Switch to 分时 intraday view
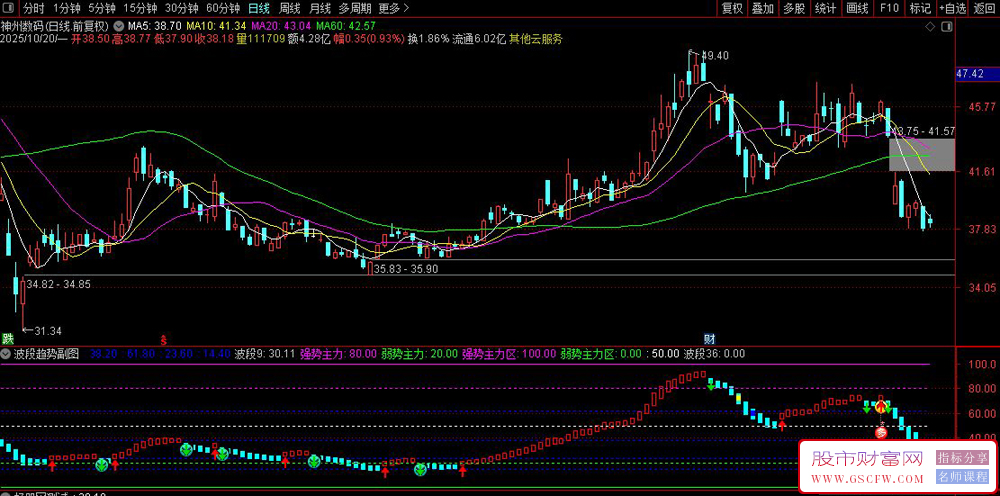Viewport: 1000px width, 496px height. tap(34, 8)
